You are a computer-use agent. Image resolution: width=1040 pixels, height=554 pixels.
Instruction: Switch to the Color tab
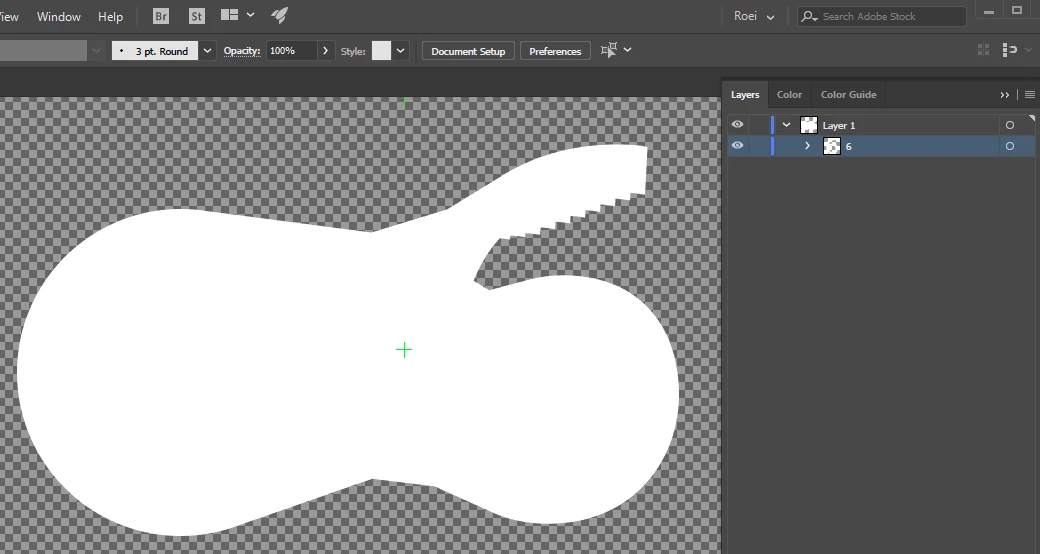click(x=789, y=94)
